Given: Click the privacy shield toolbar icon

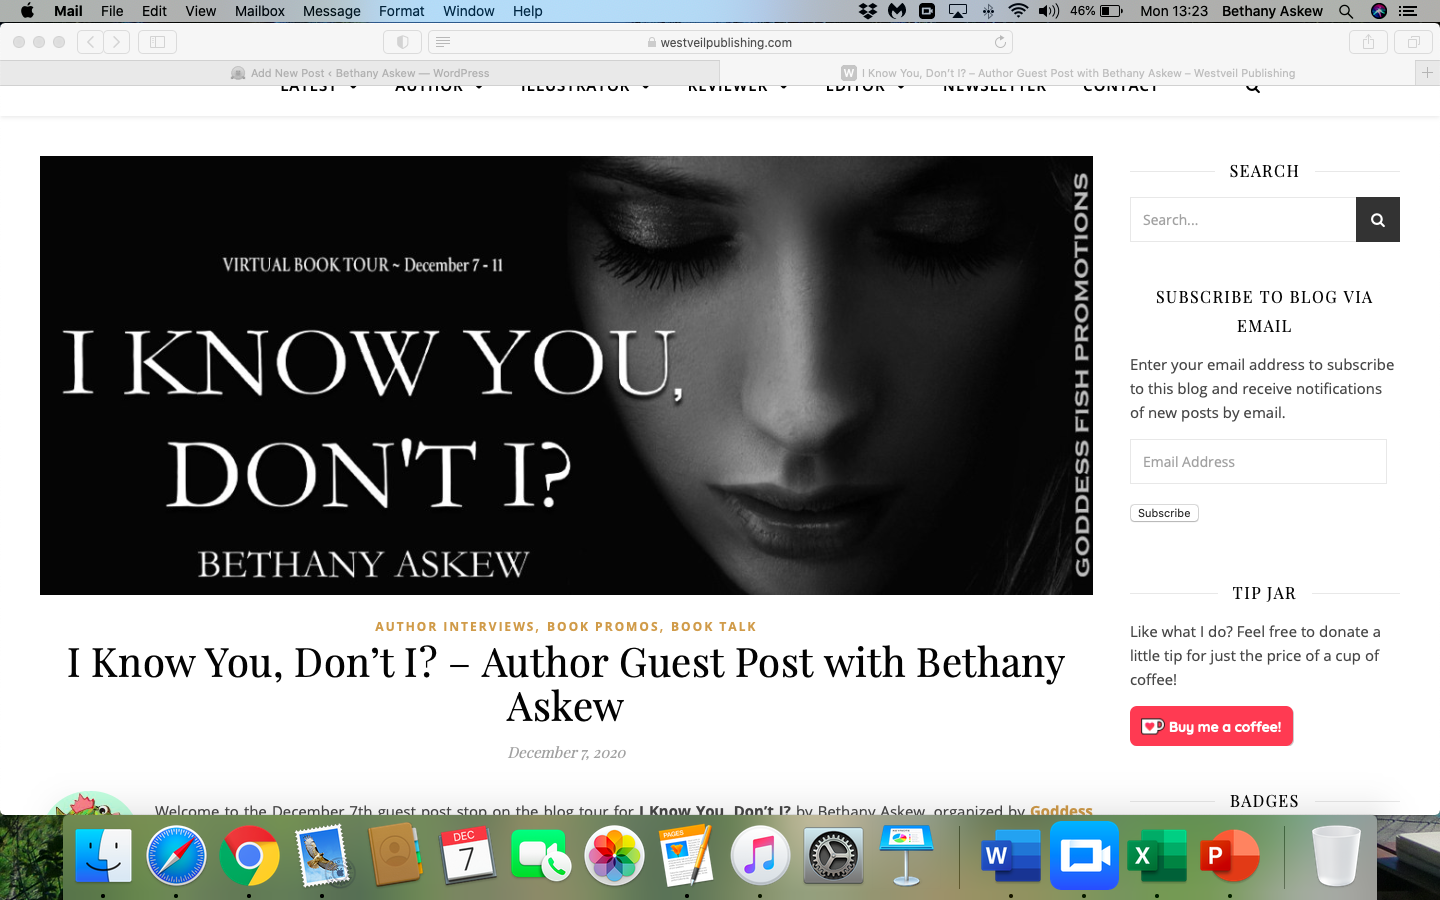Looking at the screenshot, I should click(x=402, y=42).
